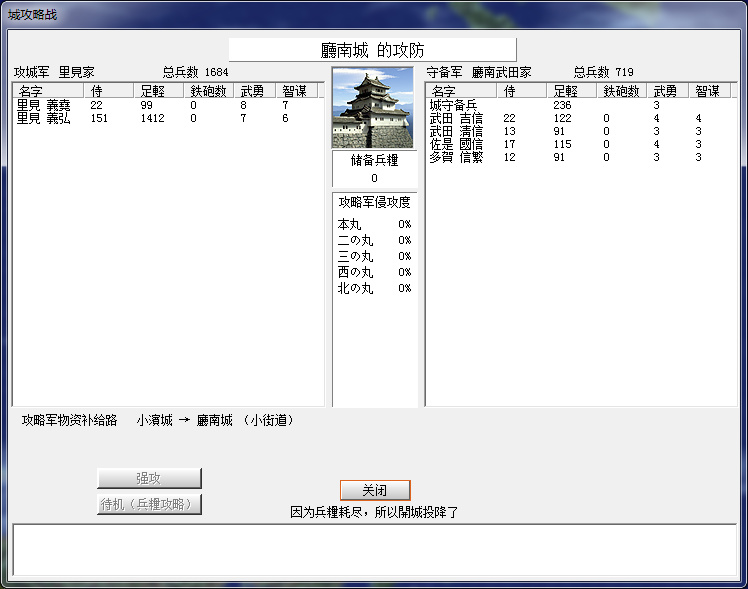Click the 待机（兵糧攻略）button
The image size is (748, 589).
149,504
